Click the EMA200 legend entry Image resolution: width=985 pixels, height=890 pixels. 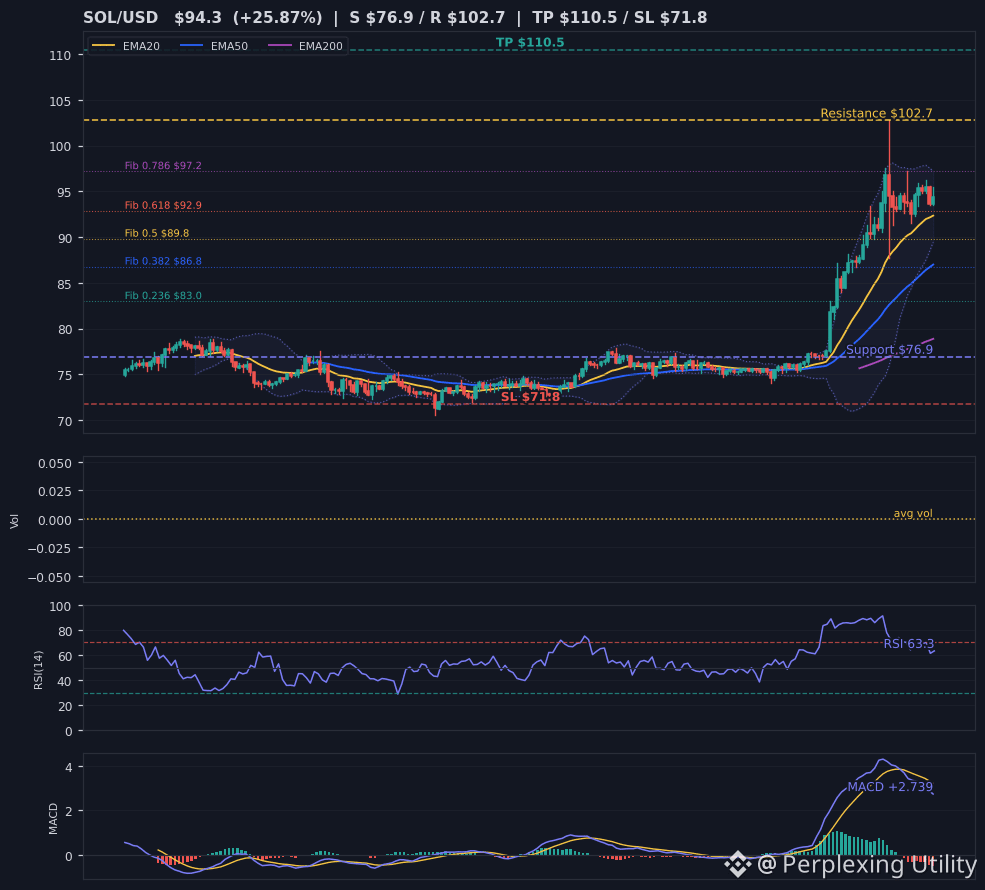(x=305, y=46)
